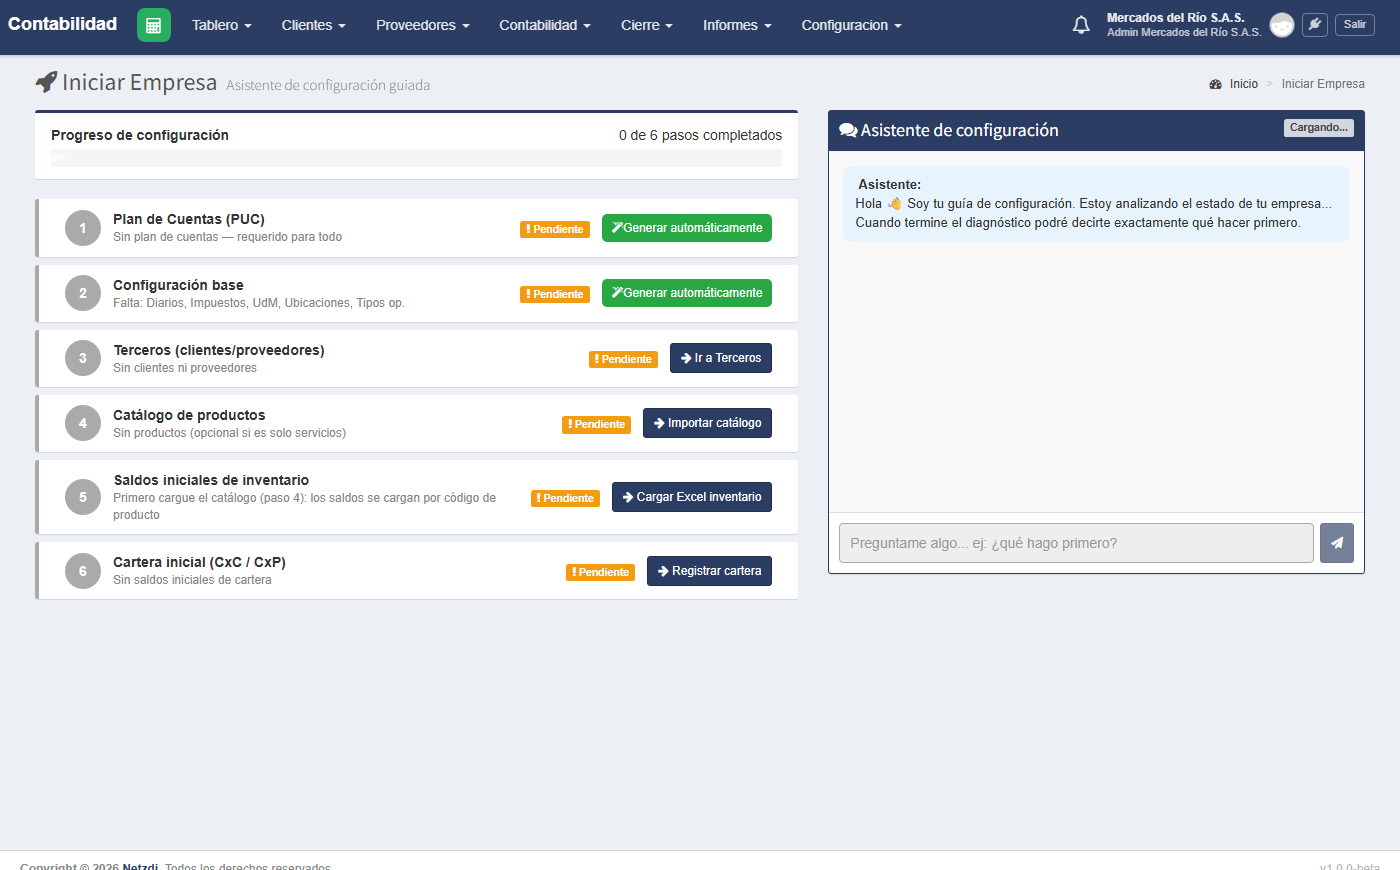Open the Clientes dropdown
1400x870 pixels.
point(314,25)
